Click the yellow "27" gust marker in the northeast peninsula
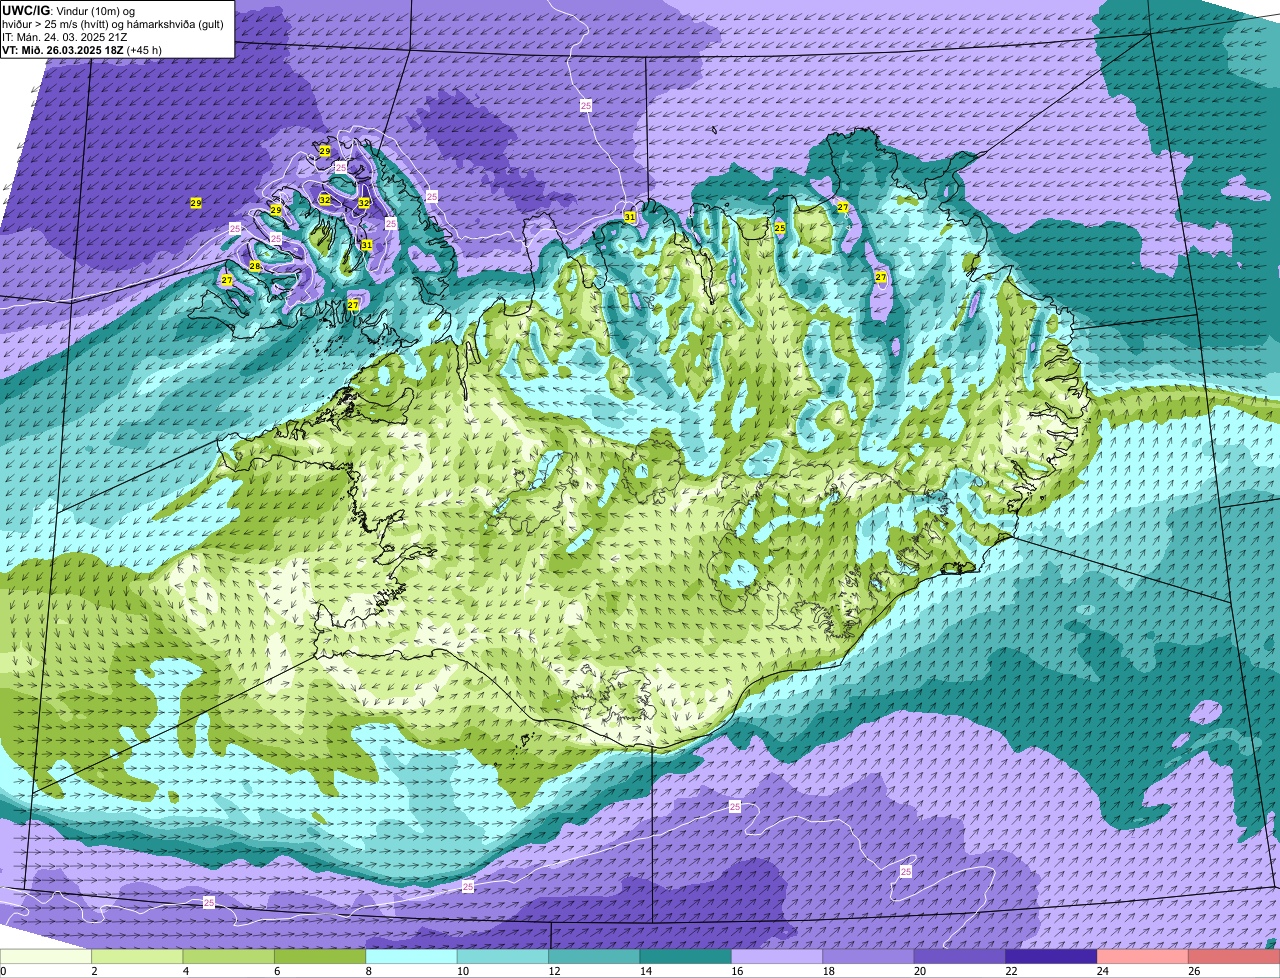 [843, 207]
